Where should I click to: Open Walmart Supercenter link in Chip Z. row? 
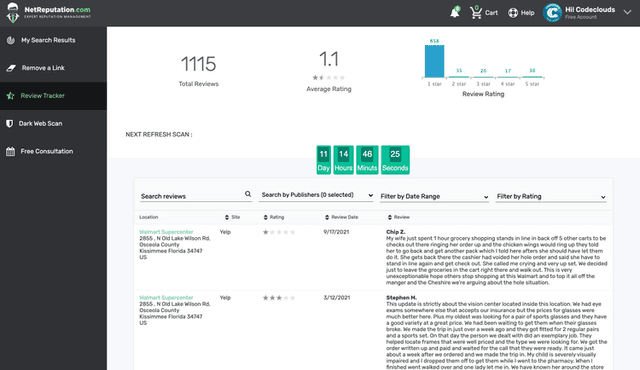pyautogui.click(x=166, y=232)
